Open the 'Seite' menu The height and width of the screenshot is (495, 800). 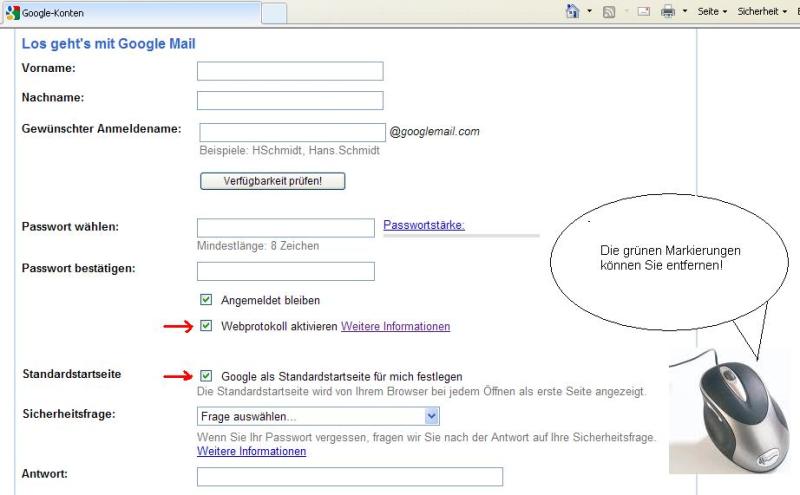pyautogui.click(x=711, y=12)
